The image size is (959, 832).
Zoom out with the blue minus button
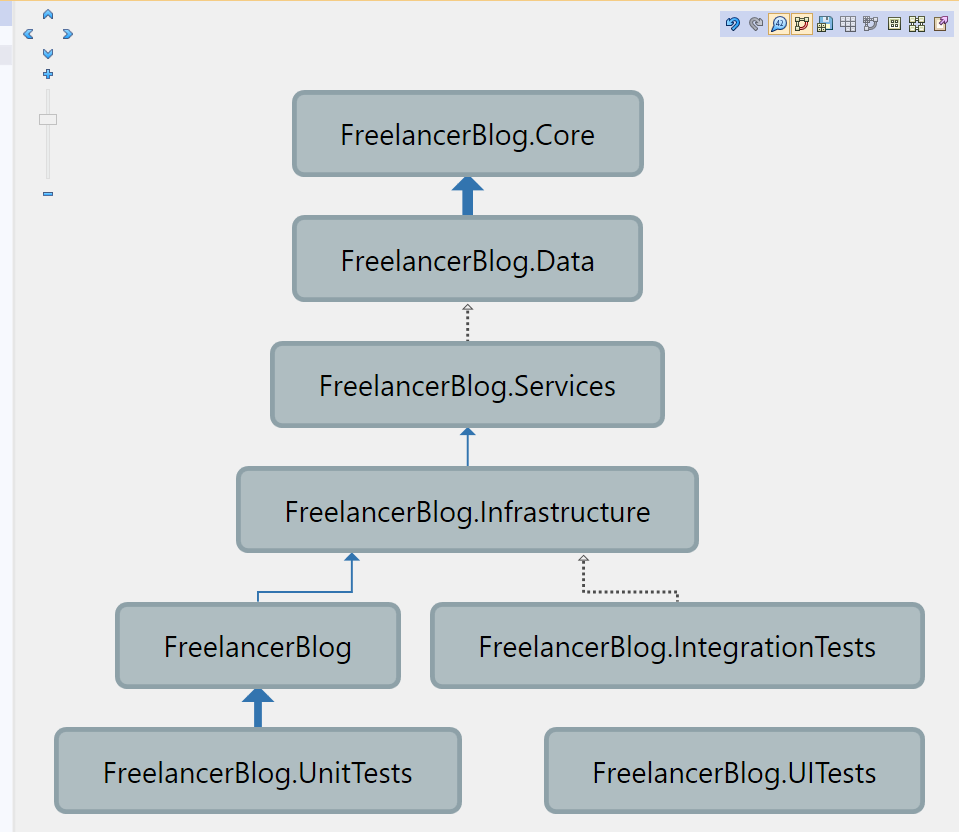48,194
